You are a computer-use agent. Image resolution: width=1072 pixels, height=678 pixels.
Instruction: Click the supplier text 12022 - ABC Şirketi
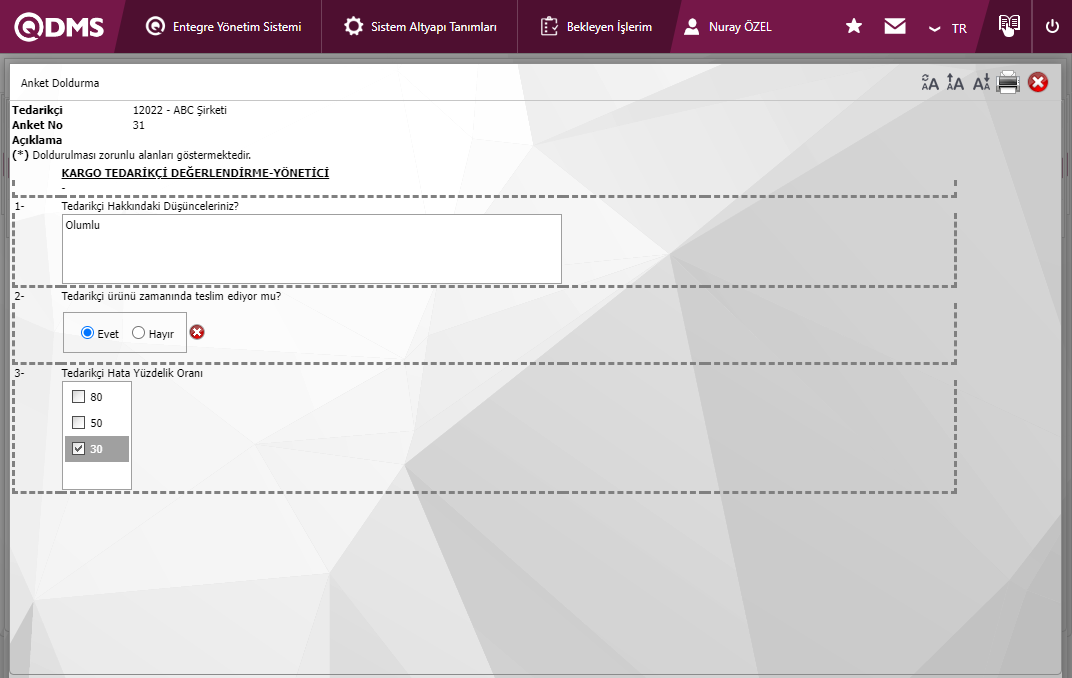pyautogui.click(x=180, y=110)
